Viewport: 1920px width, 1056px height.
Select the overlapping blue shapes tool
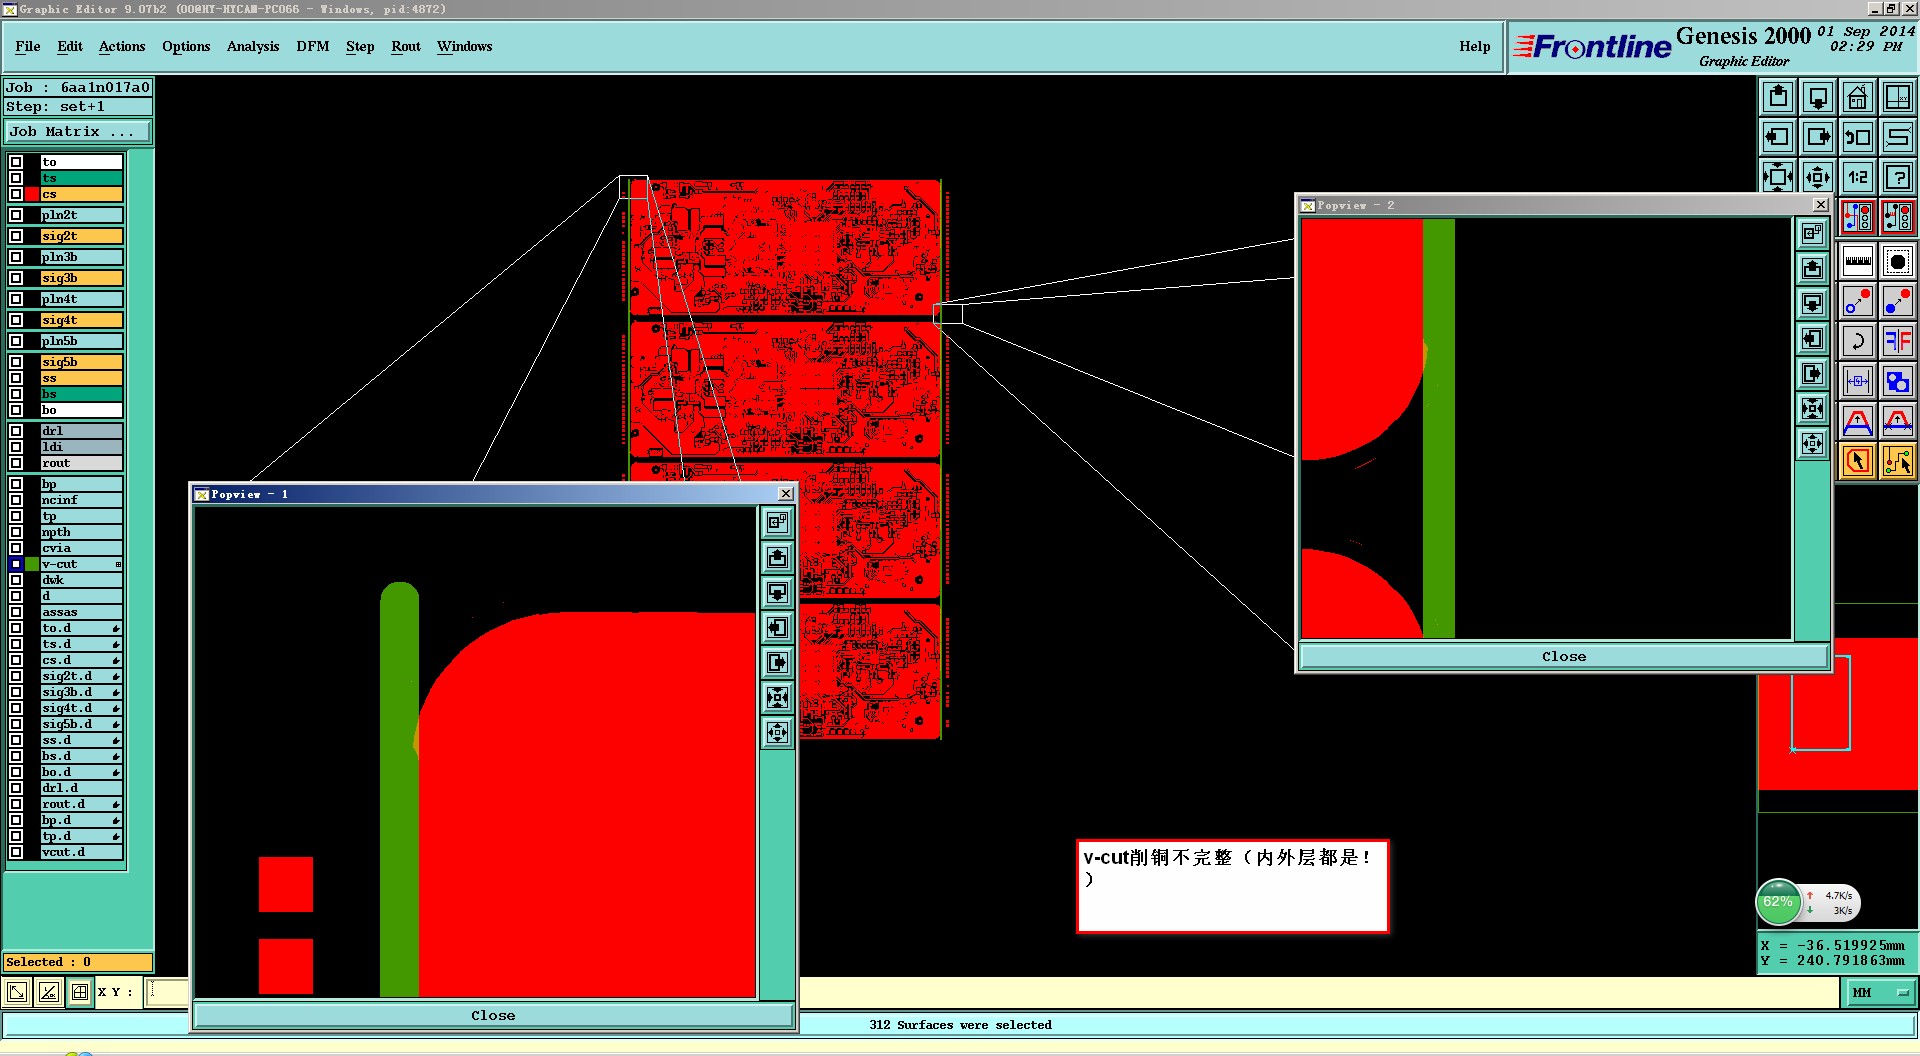(1898, 381)
